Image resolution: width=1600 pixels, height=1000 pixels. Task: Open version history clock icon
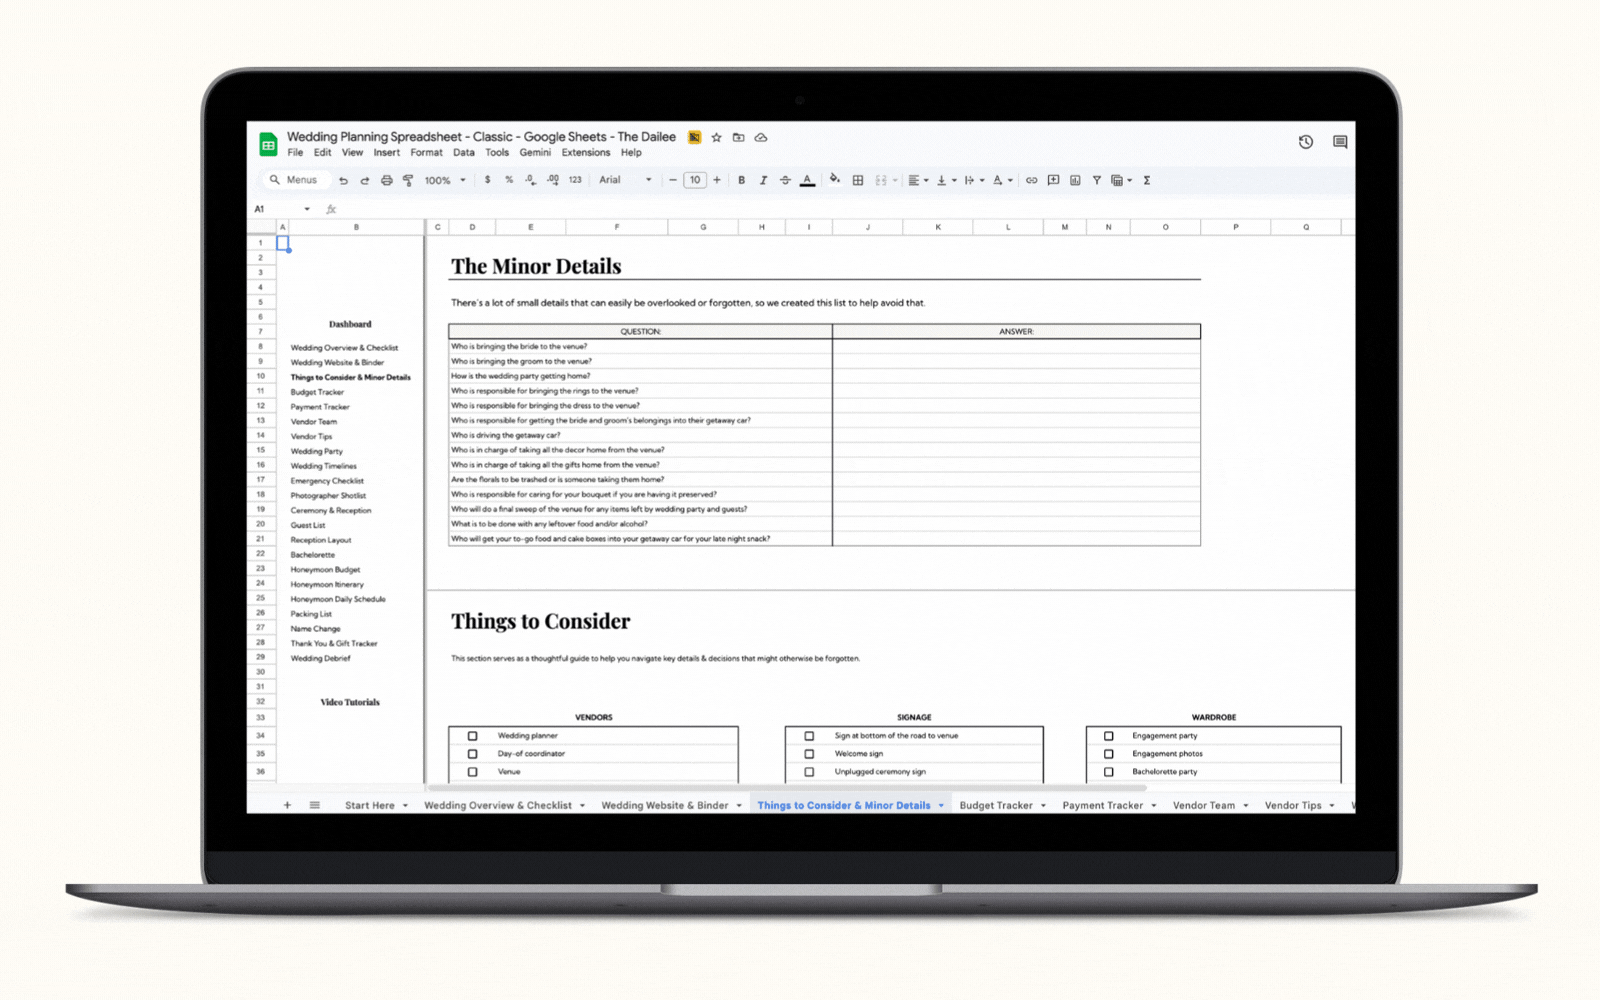click(x=1305, y=142)
